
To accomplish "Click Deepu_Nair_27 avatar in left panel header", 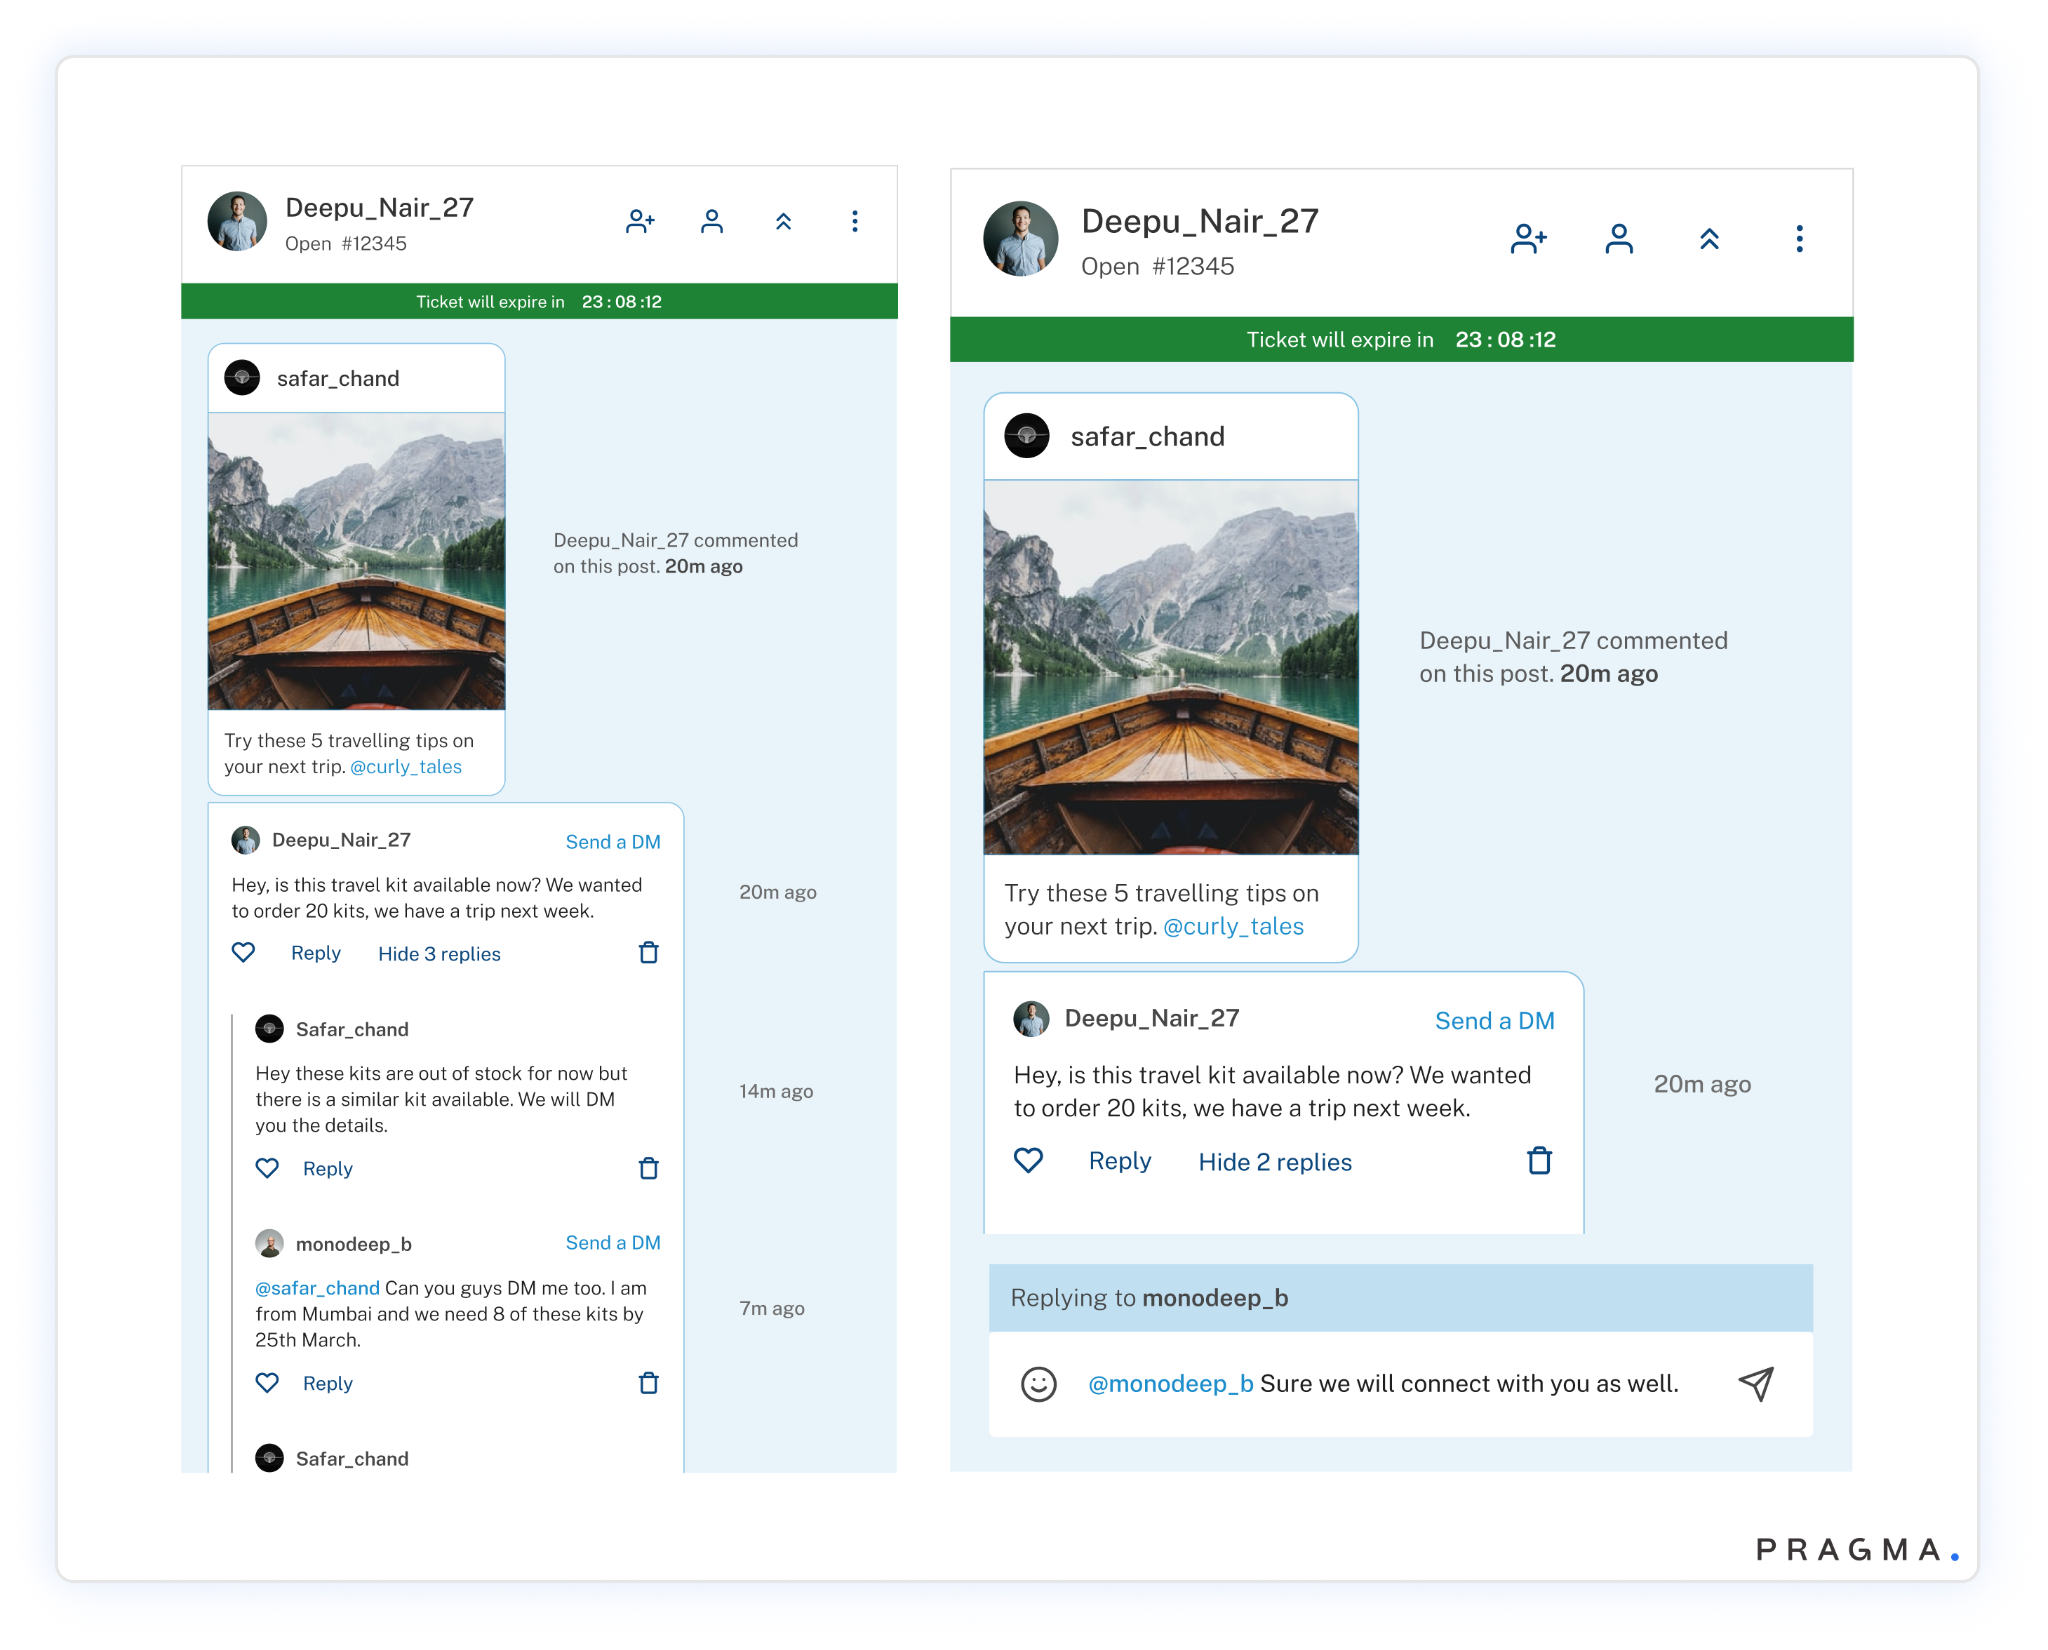I will [237, 221].
